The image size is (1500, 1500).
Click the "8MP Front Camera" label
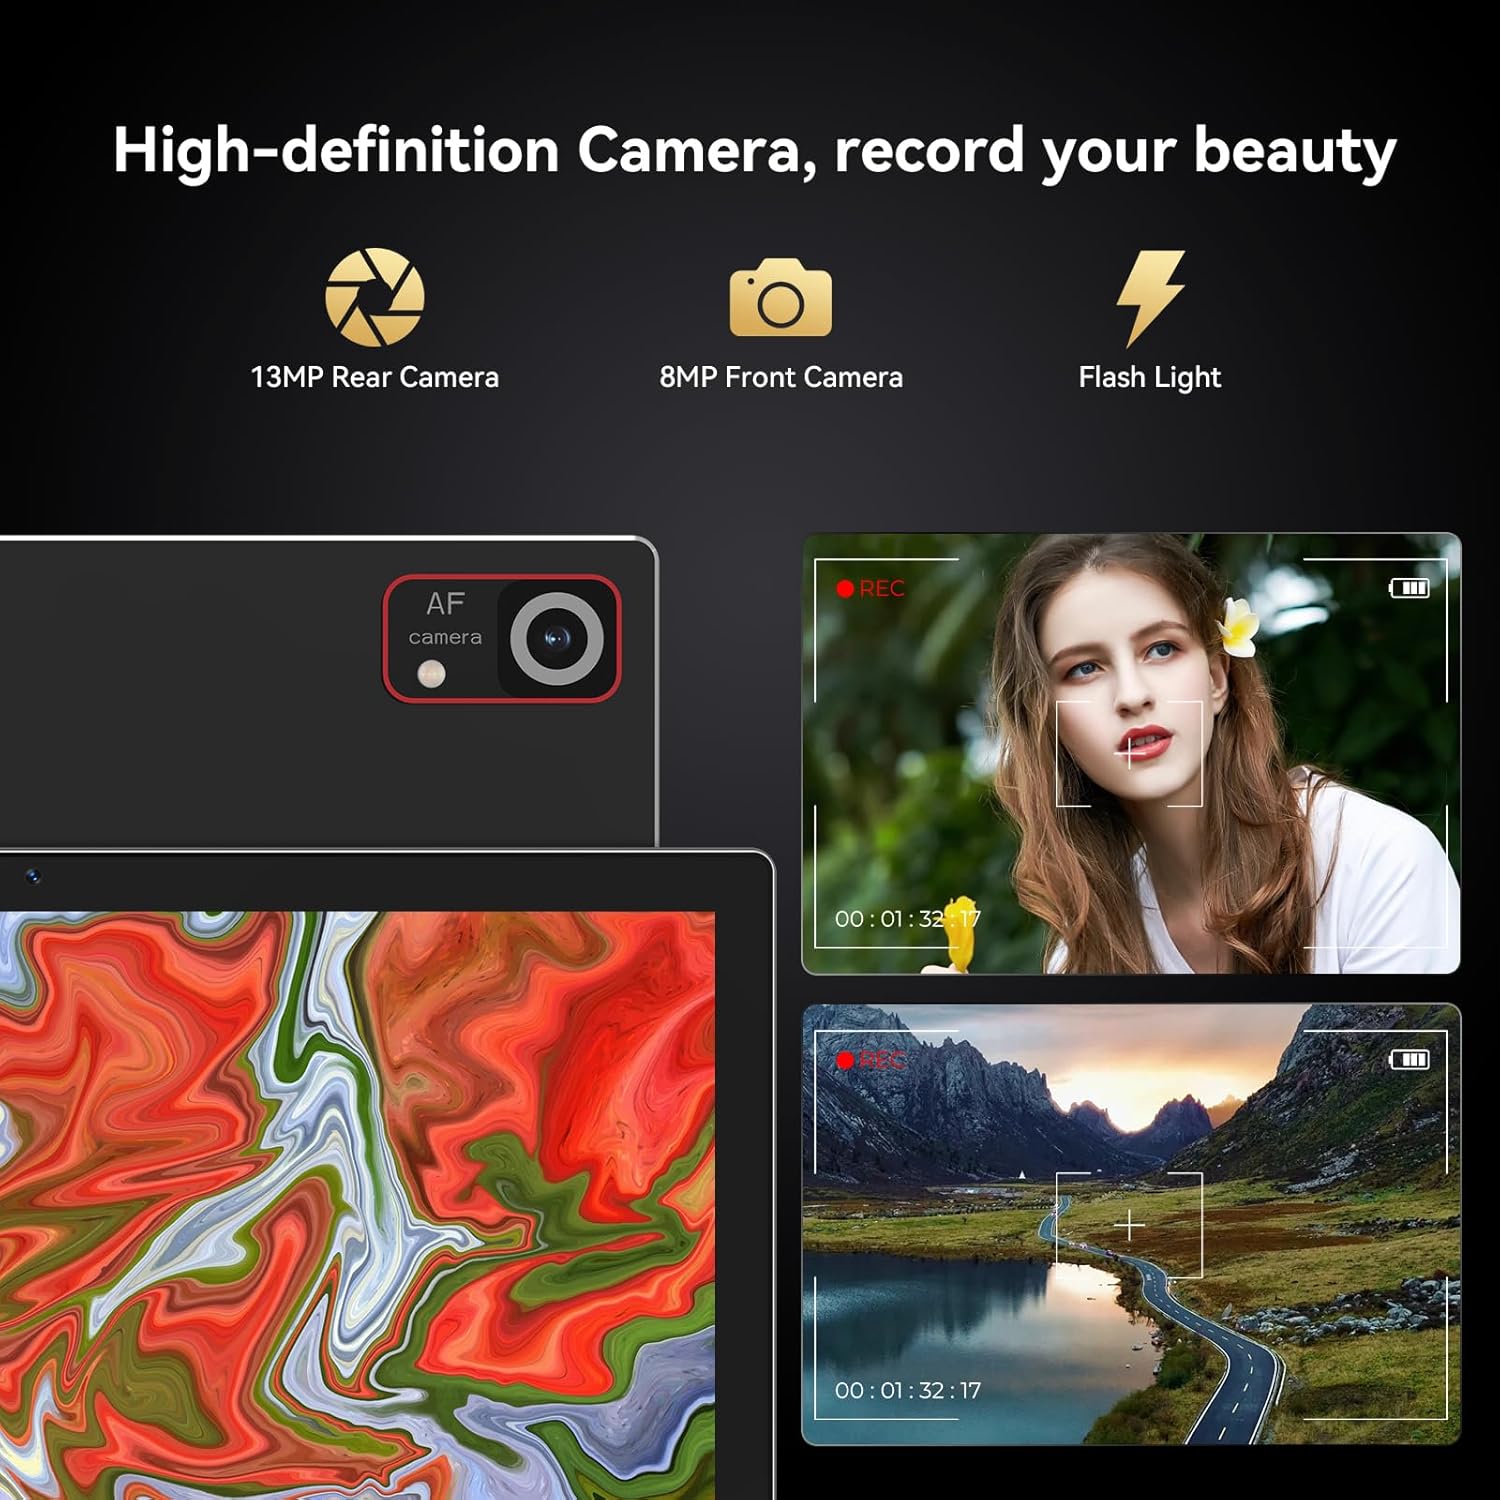(781, 377)
